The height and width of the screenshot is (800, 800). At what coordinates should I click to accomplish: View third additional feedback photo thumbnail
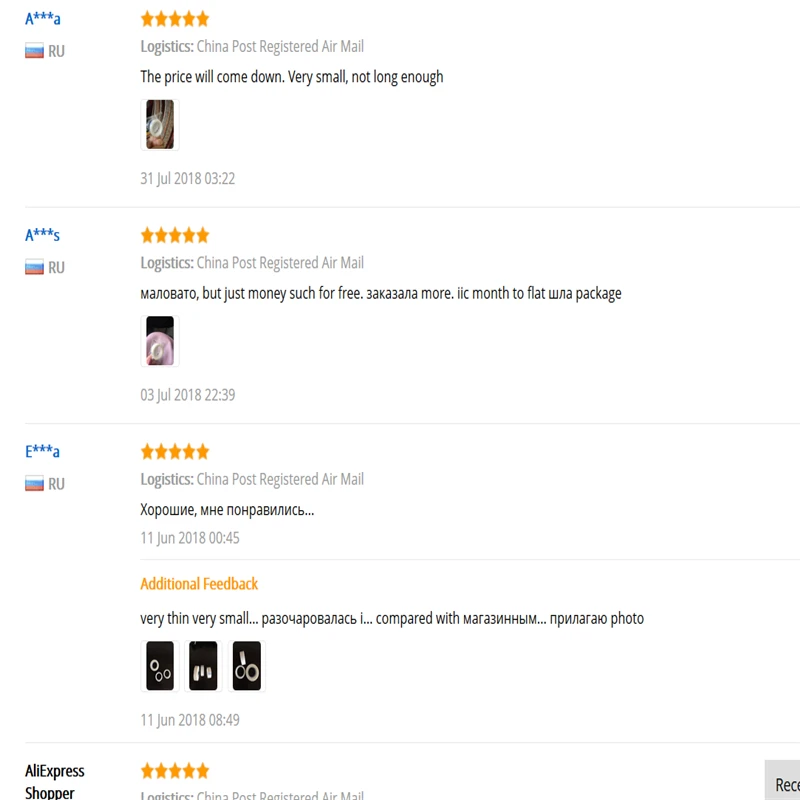tap(246, 666)
